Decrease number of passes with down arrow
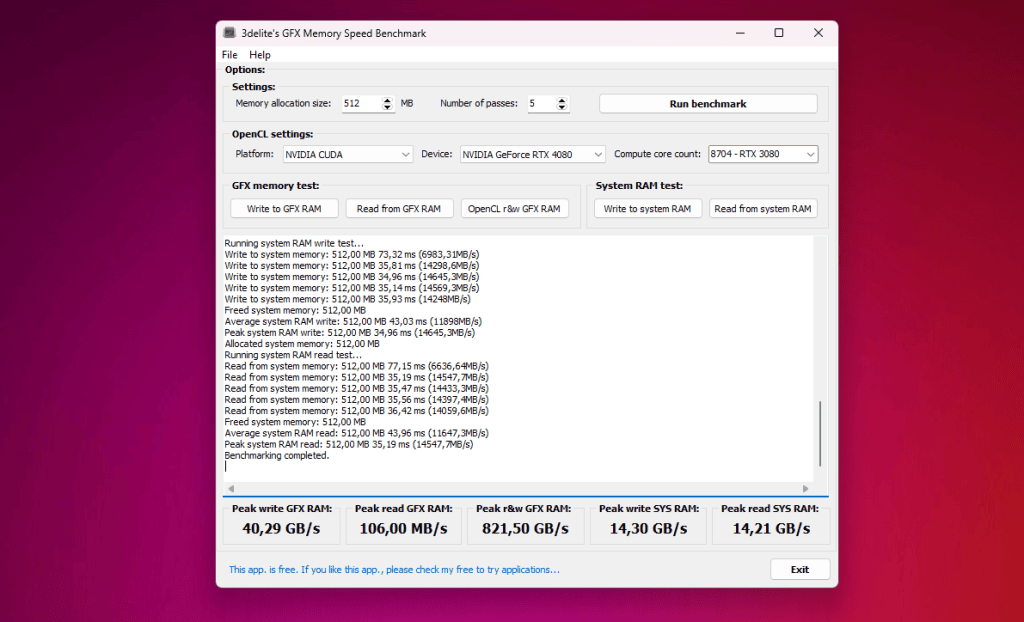Image resolution: width=1024 pixels, height=622 pixels. 562,108
